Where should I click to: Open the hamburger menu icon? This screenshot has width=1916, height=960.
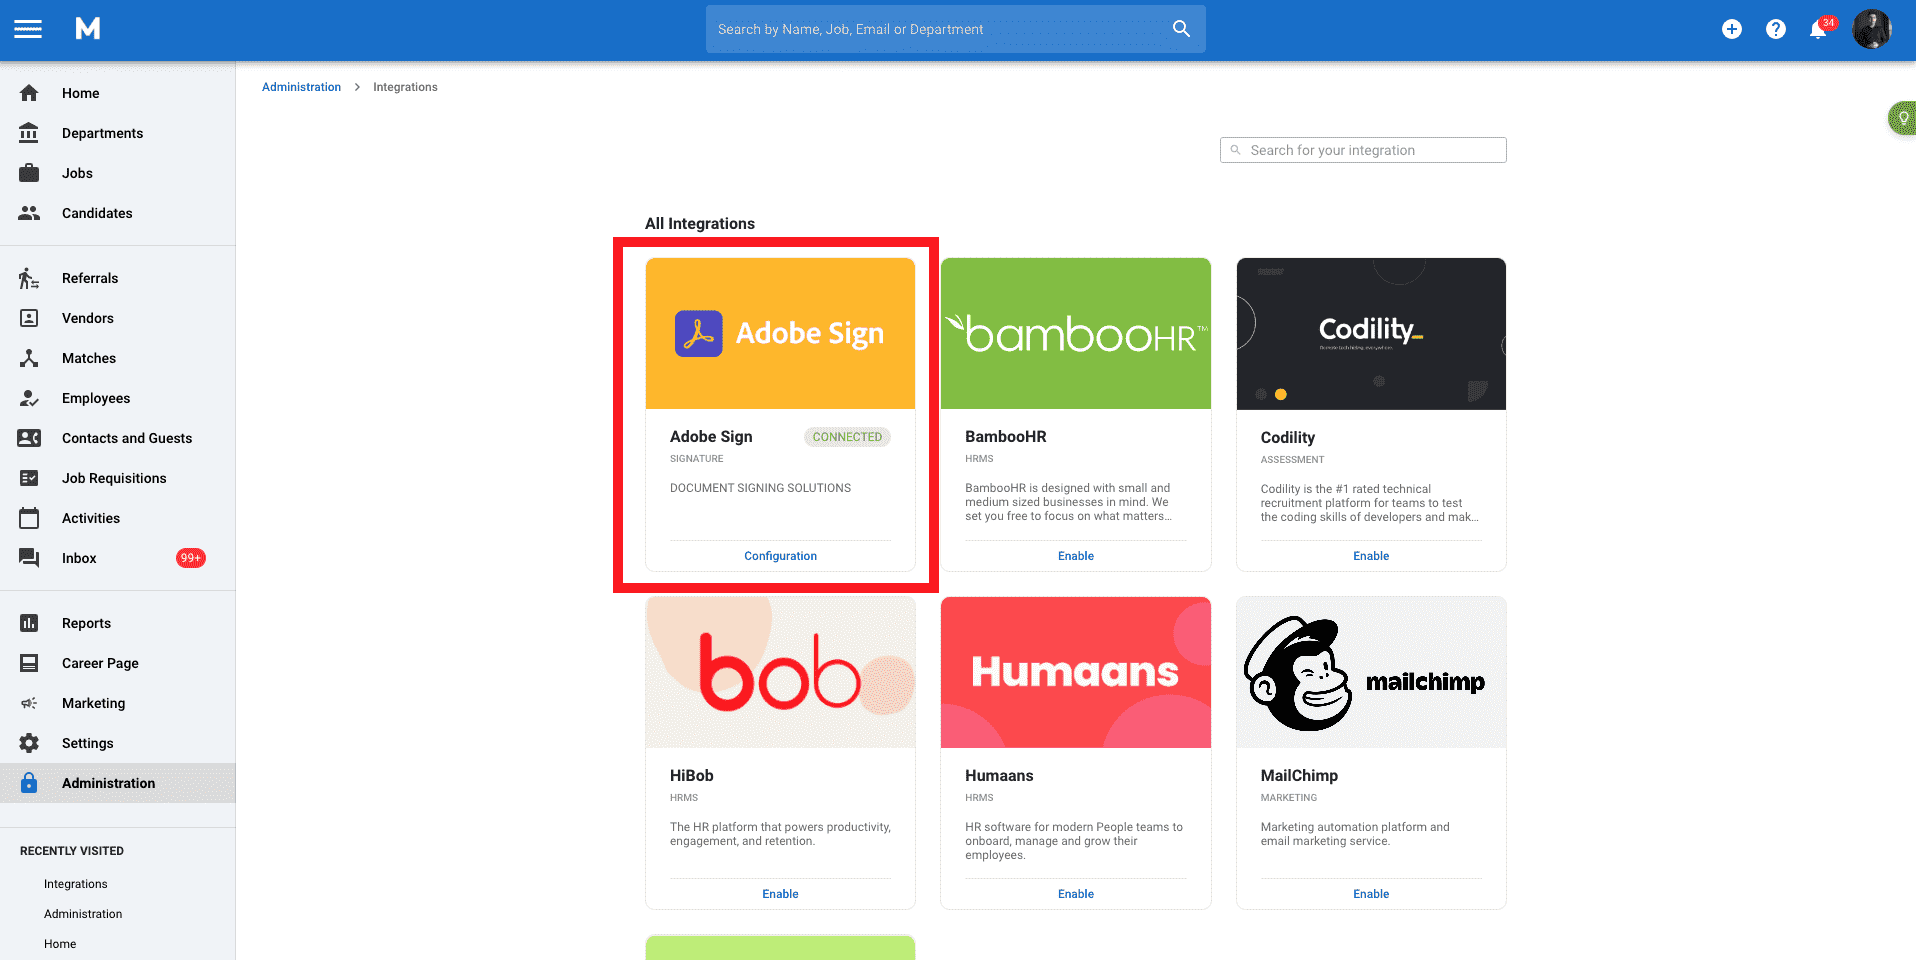pyautogui.click(x=28, y=29)
